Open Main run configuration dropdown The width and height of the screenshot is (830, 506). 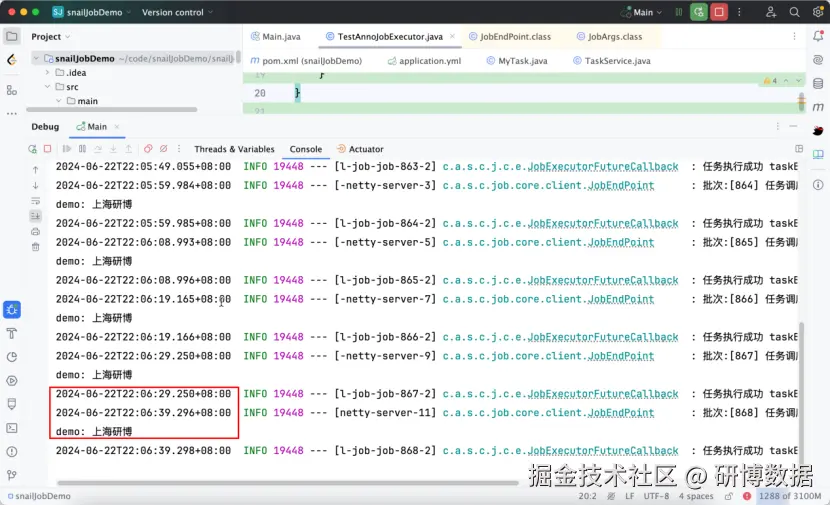tap(642, 12)
